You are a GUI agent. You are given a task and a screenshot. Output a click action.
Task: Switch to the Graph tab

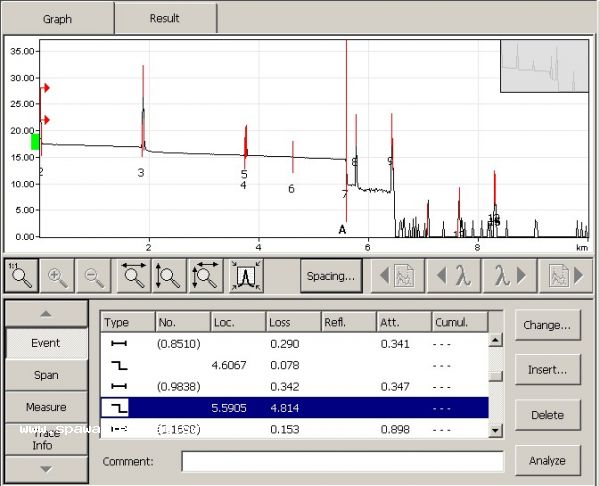(57, 18)
